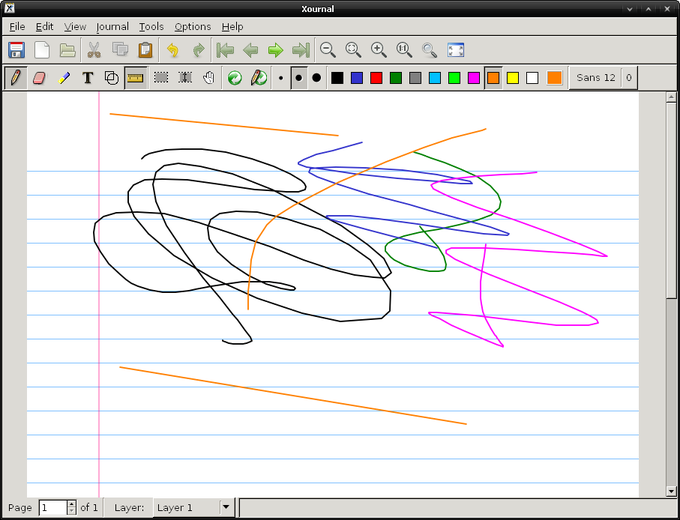This screenshot has height=520, width=680.
Task: Open the Help menu
Action: coord(232,26)
